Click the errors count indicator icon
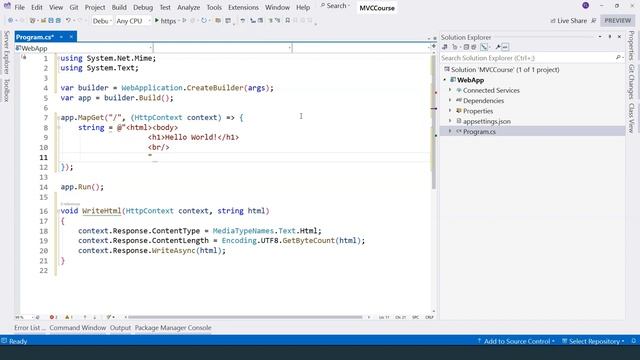 coord(53,317)
